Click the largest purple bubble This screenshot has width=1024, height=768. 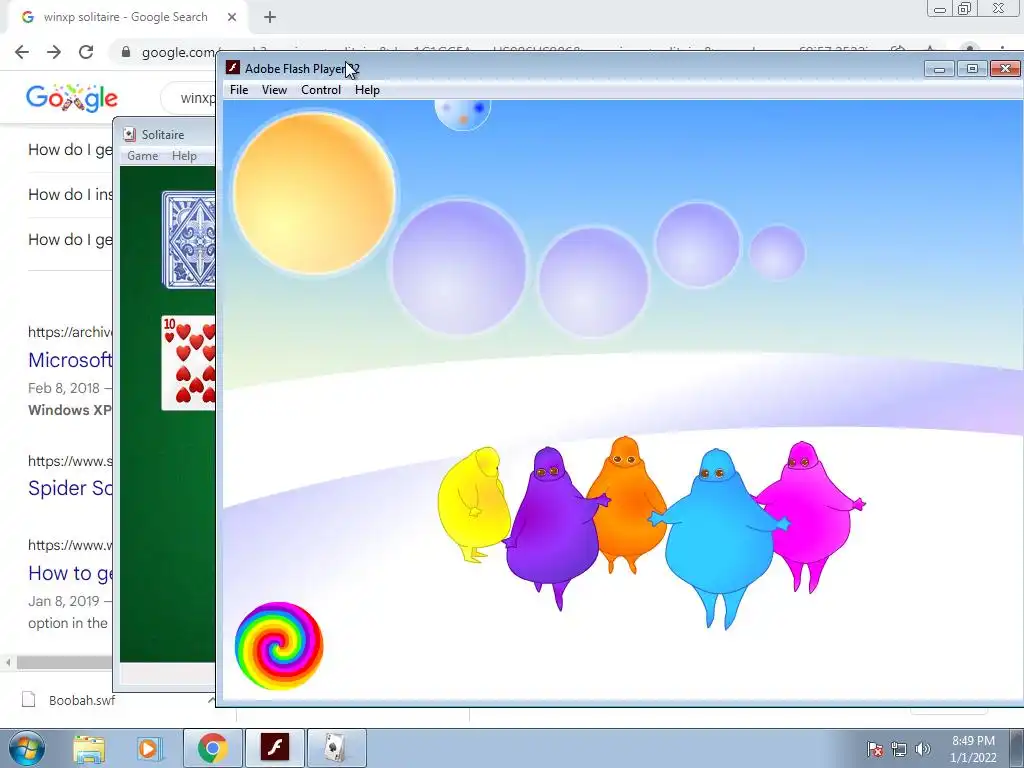click(x=459, y=268)
